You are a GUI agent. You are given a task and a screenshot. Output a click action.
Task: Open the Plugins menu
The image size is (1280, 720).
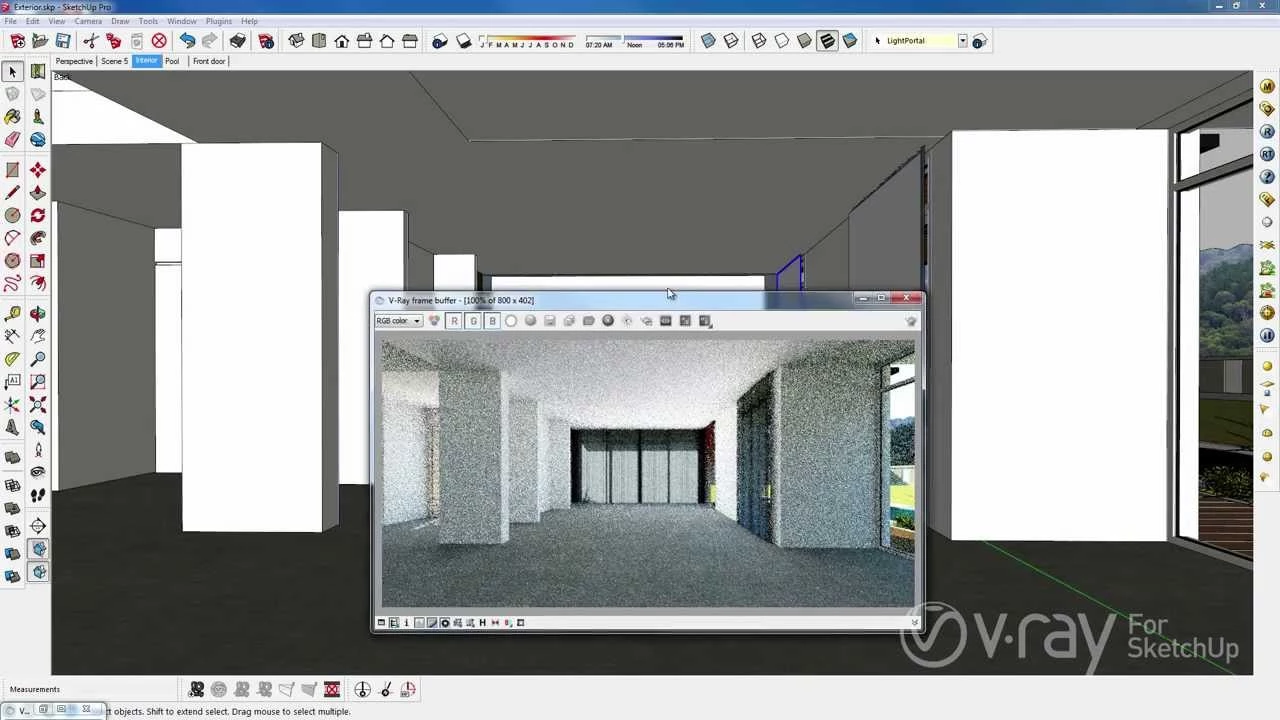(218, 21)
